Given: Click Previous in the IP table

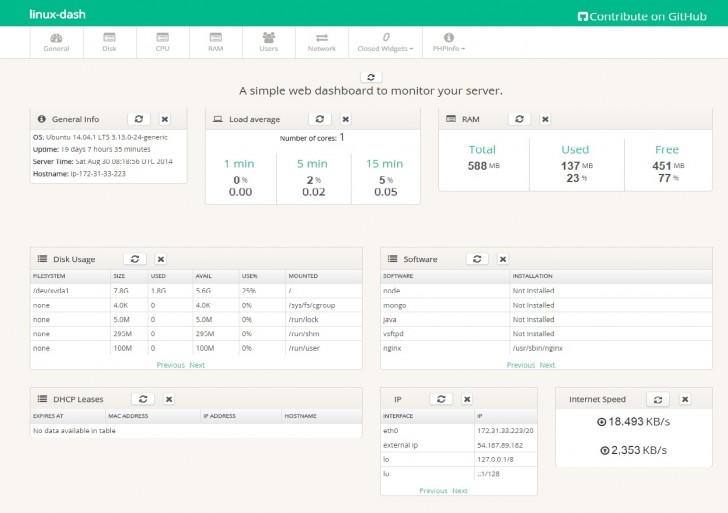Looking at the screenshot, I should click(433, 491).
